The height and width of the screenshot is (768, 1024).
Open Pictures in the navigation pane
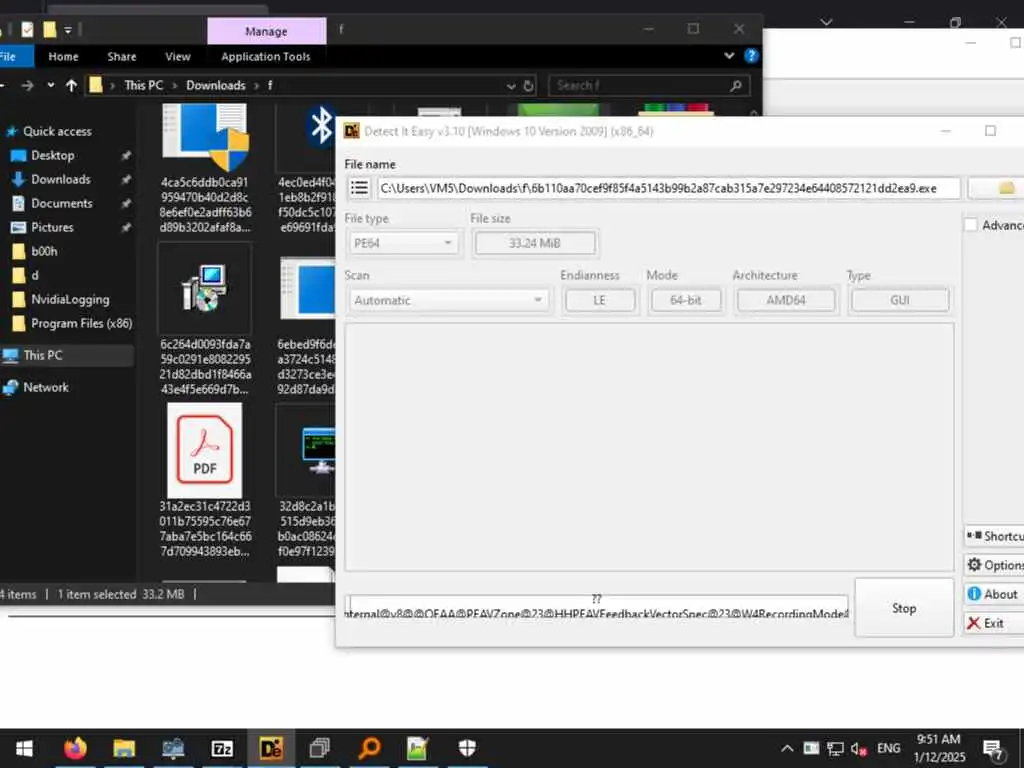click(x=52, y=227)
